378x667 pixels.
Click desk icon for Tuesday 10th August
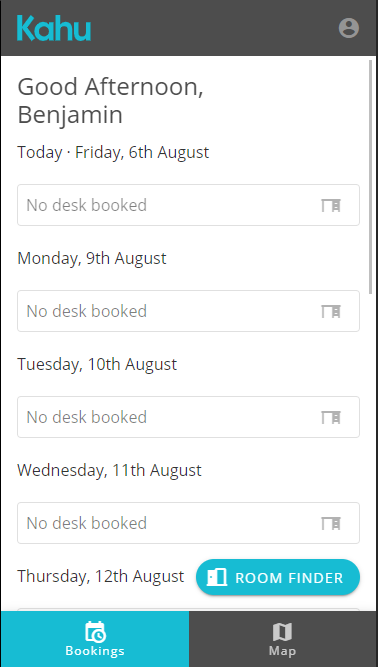pyautogui.click(x=331, y=417)
